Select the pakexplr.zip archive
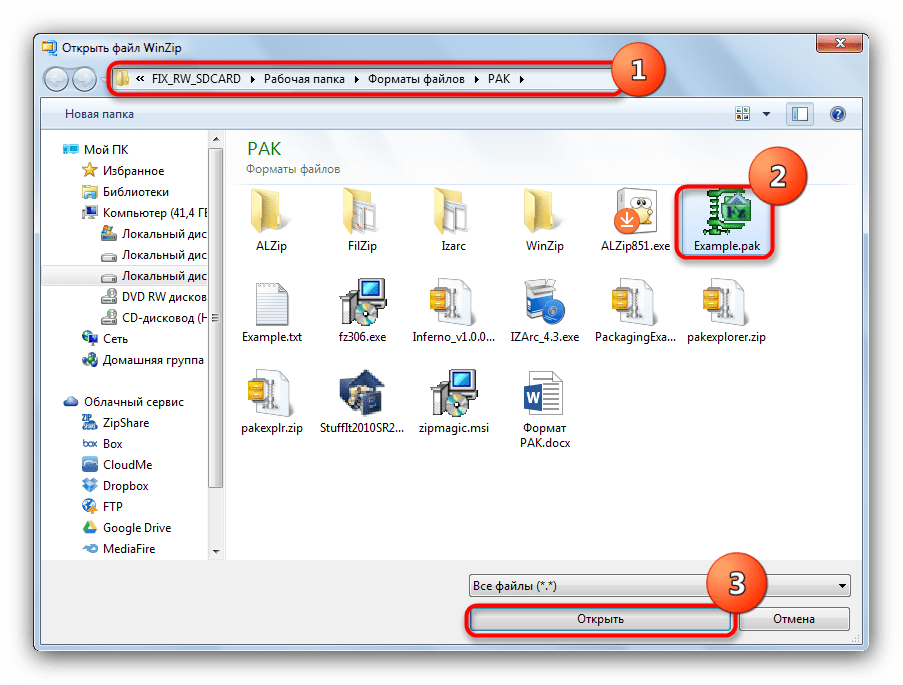The width and height of the screenshot is (903, 685). [272, 403]
